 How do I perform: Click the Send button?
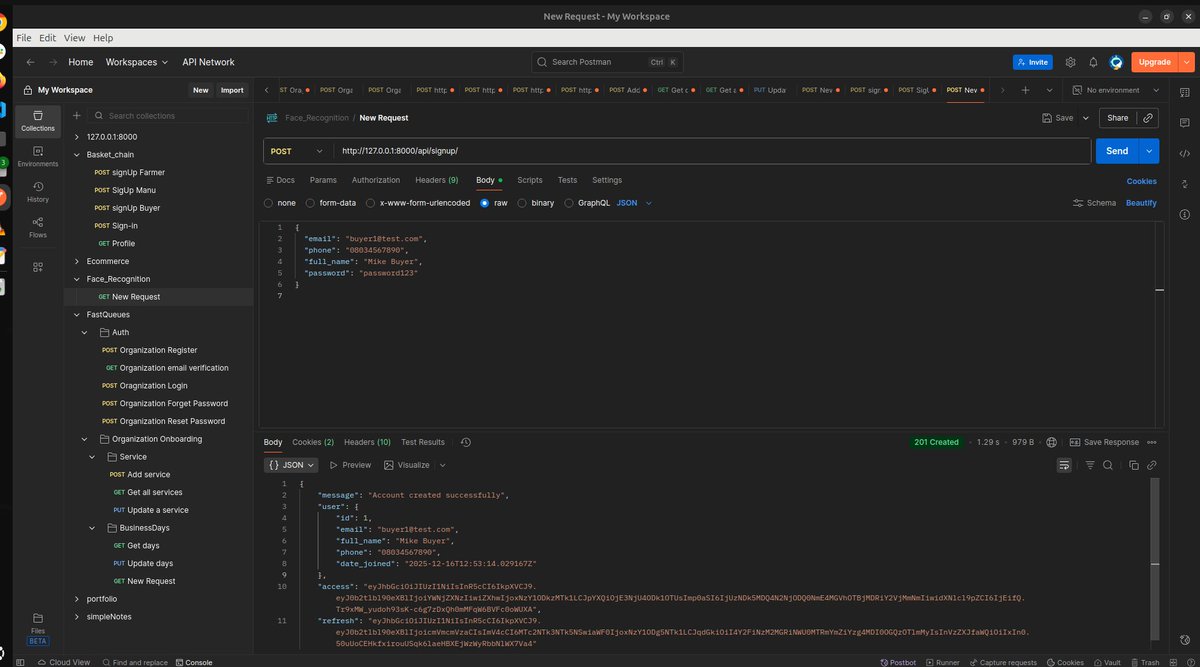[x=1116, y=150]
